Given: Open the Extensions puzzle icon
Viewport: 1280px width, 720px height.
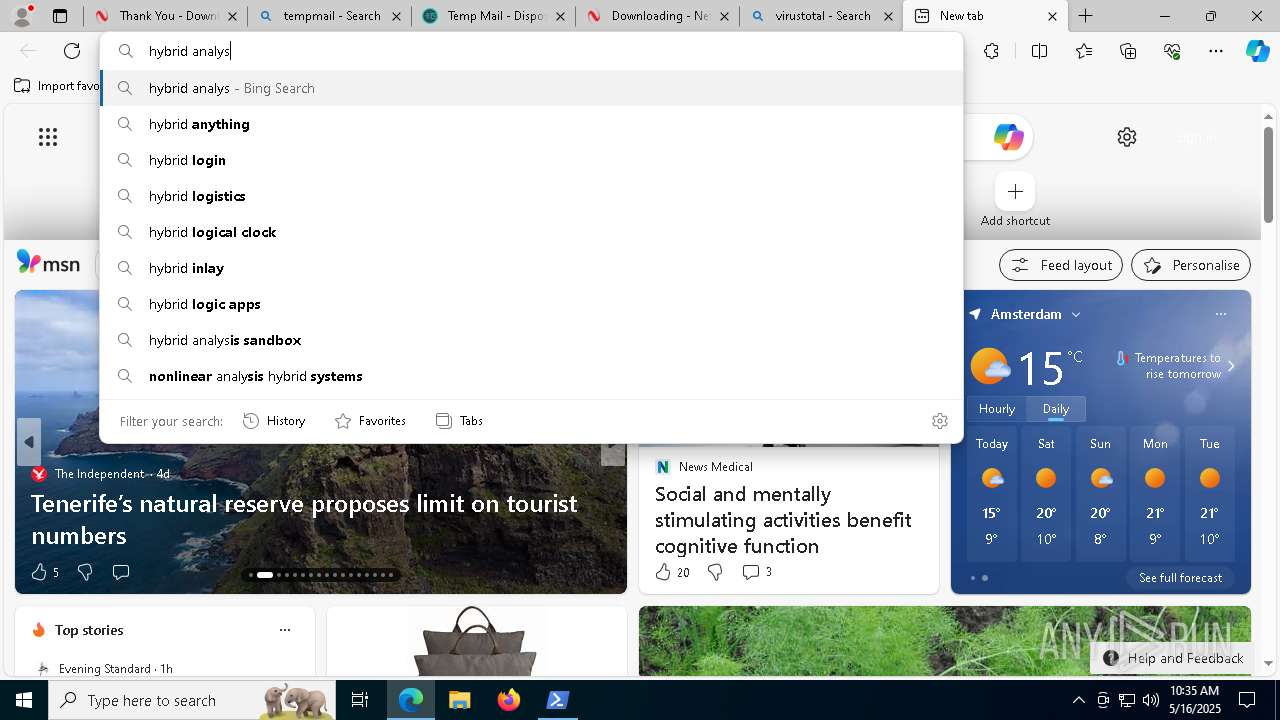Looking at the screenshot, I should (991, 51).
